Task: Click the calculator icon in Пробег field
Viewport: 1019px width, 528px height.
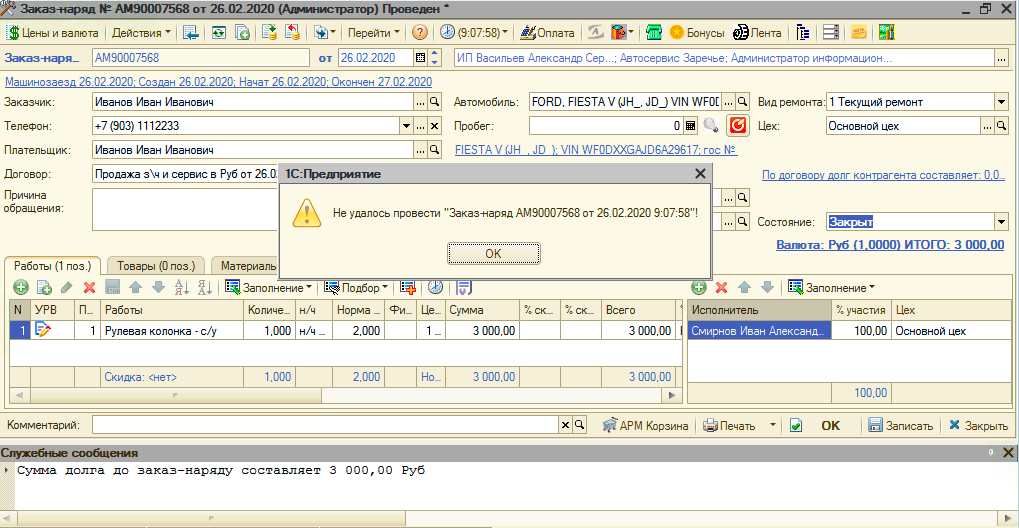Action: (x=690, y=126)
